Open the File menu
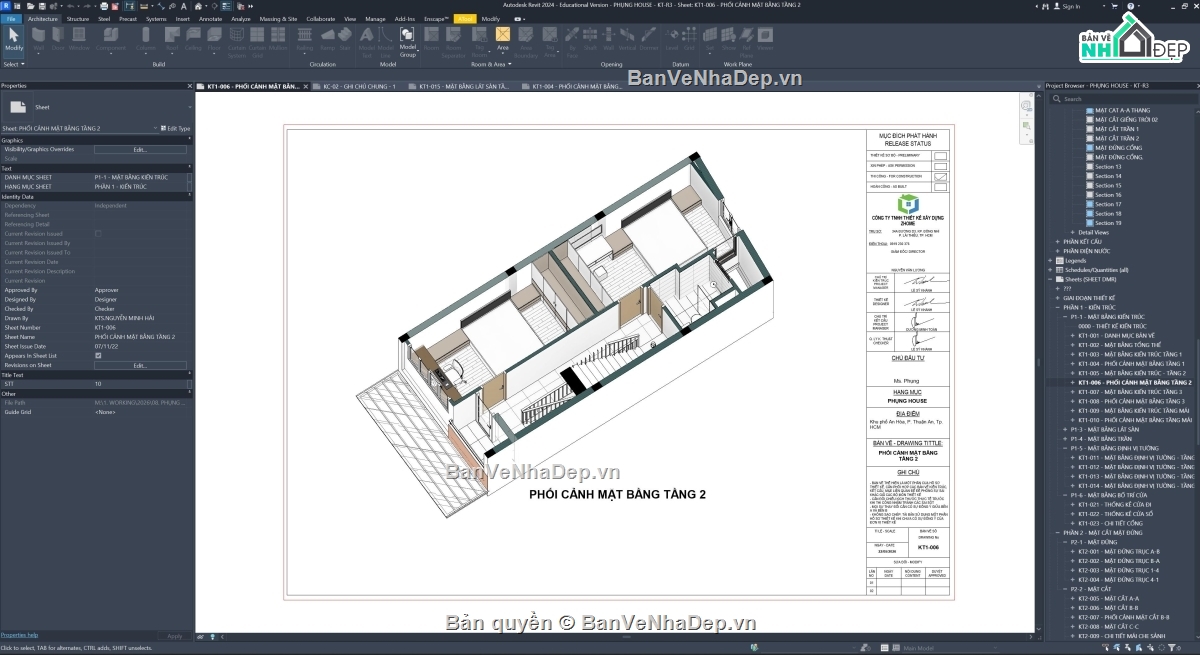The width and height of the screenshot is (1200, 655). coord(11,18)
